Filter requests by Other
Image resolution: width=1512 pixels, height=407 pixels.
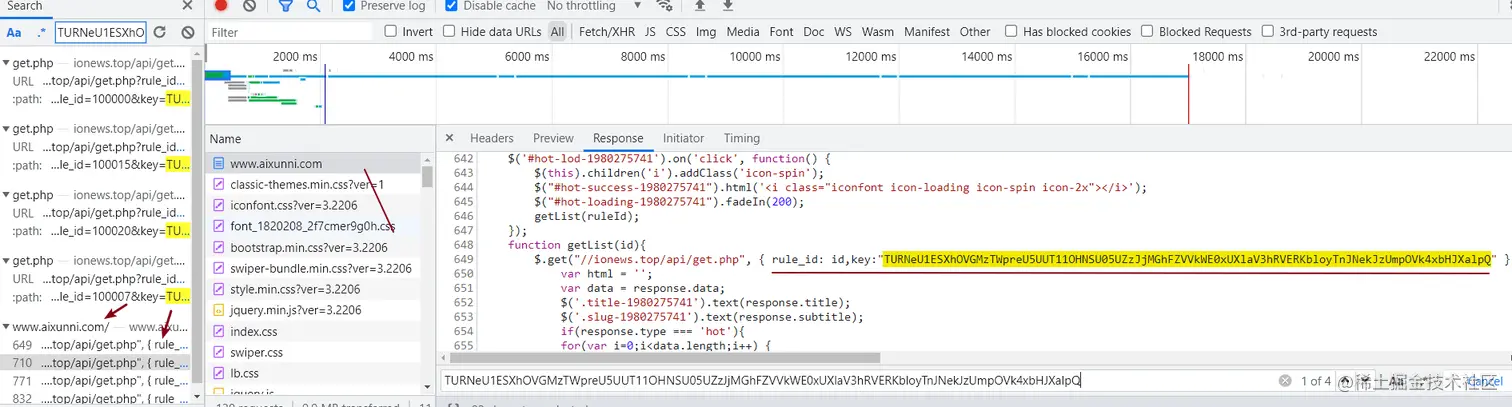point(975,32)
